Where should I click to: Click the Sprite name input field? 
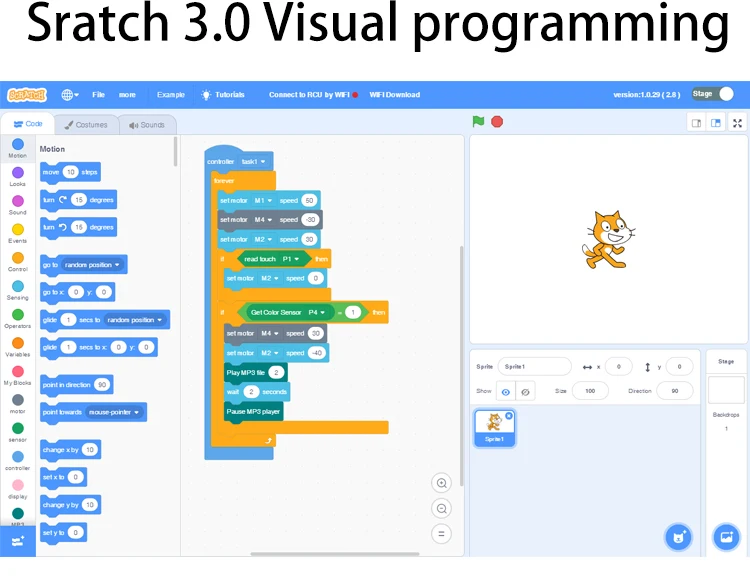tap(534, 366)
